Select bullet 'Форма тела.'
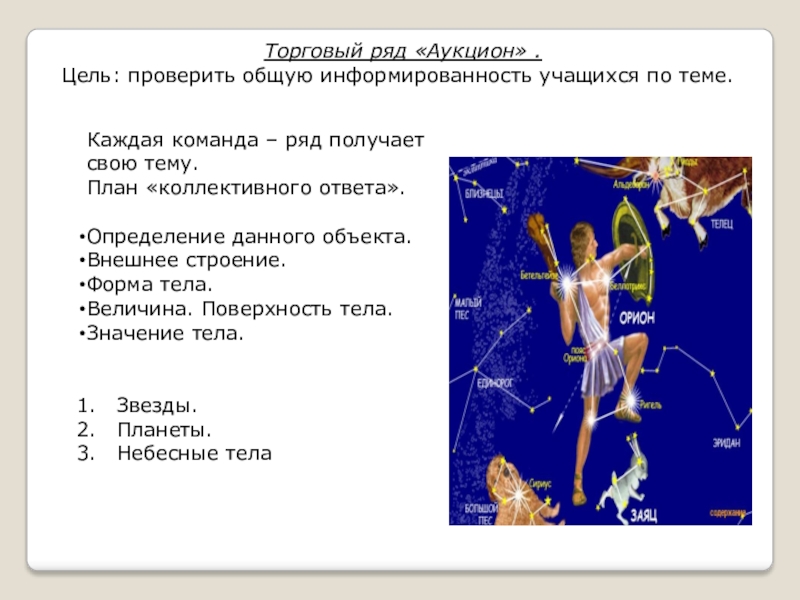 point(145,284)
